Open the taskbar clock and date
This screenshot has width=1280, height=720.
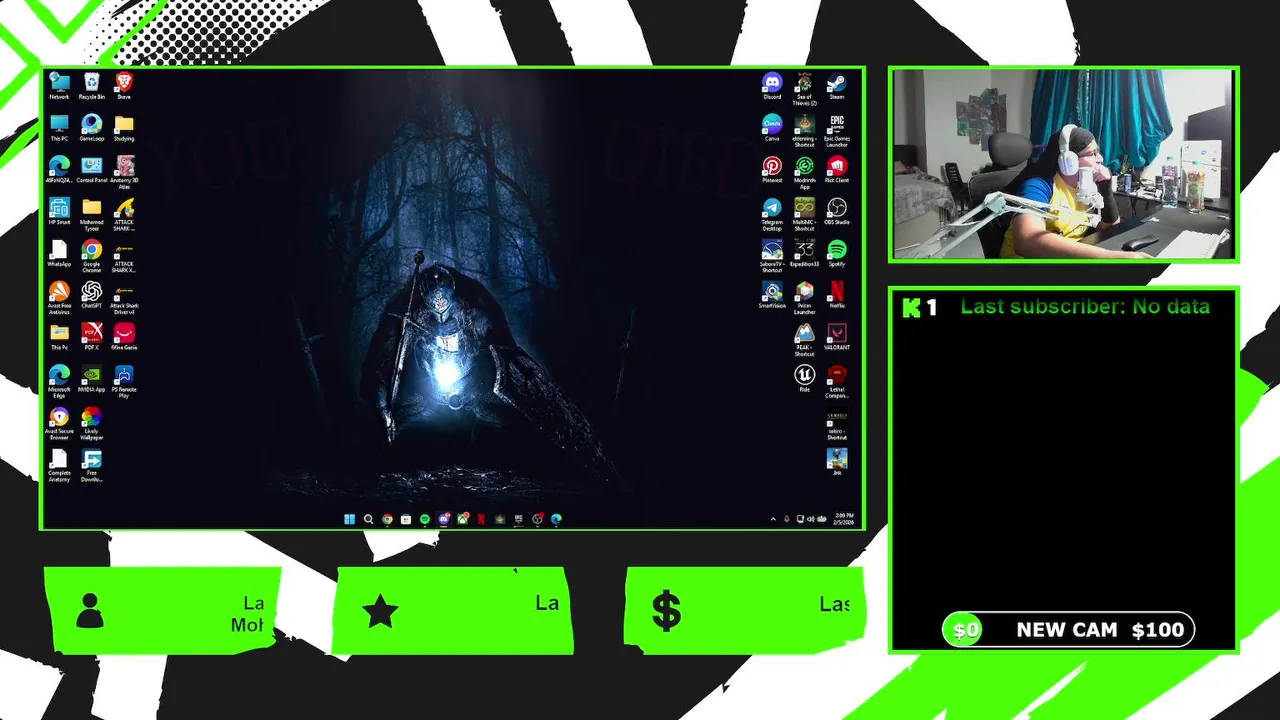point(844,519)
